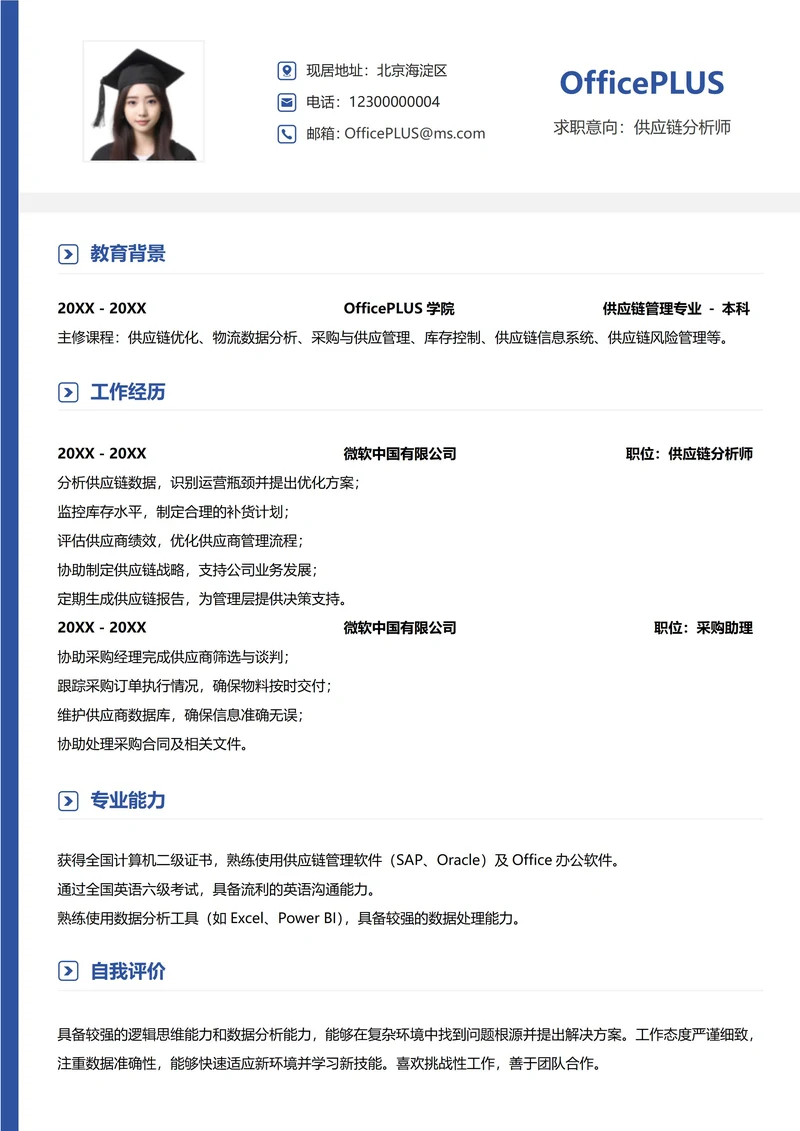Click 供应链管理专业 - 本科 degree text
Screen dimensions: 800x1131
[x=676, y=309]
